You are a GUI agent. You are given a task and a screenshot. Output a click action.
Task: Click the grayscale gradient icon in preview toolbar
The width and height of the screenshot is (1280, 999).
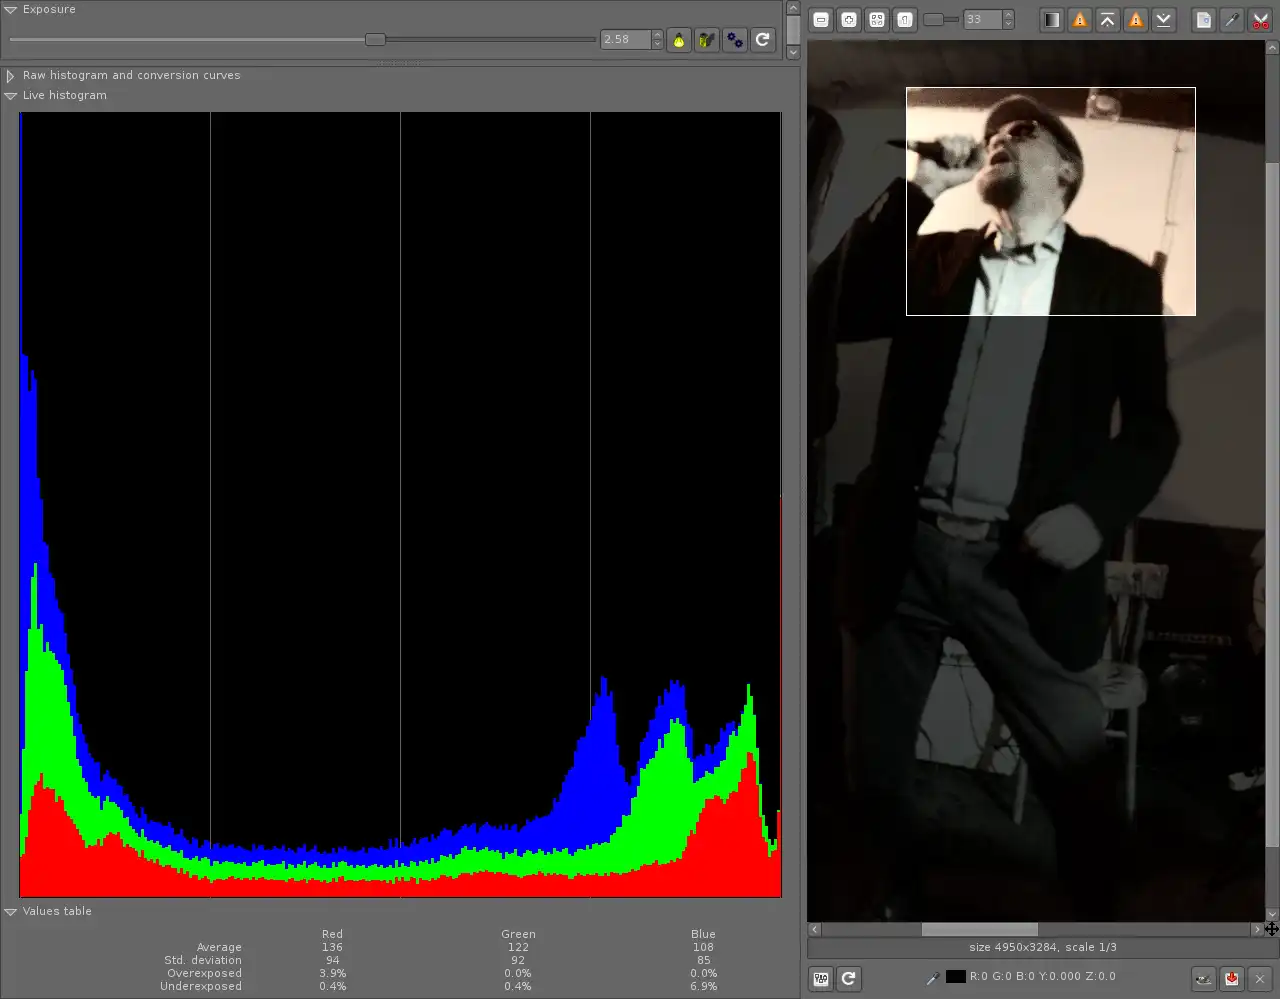[x=1052, y=19]
